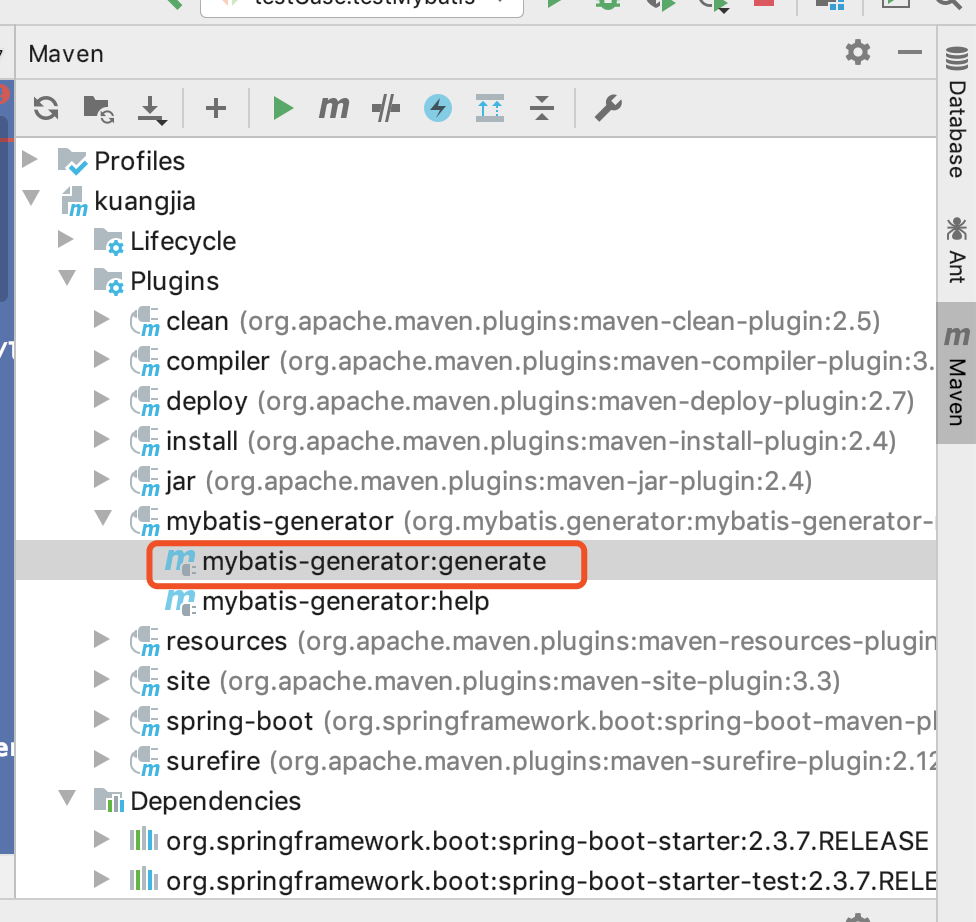The height and width of the screenshot is (922, 976).
Task: Open Maven panel gear options
Action: (x=858, y=52)
